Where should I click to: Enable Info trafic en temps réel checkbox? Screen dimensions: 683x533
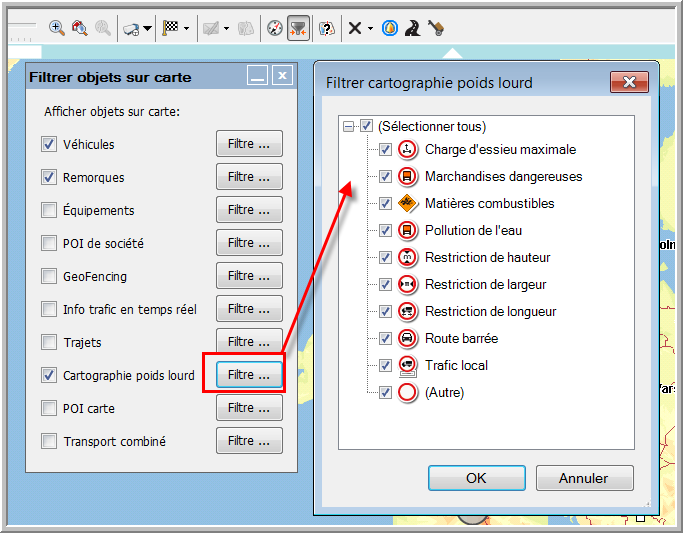49,309
